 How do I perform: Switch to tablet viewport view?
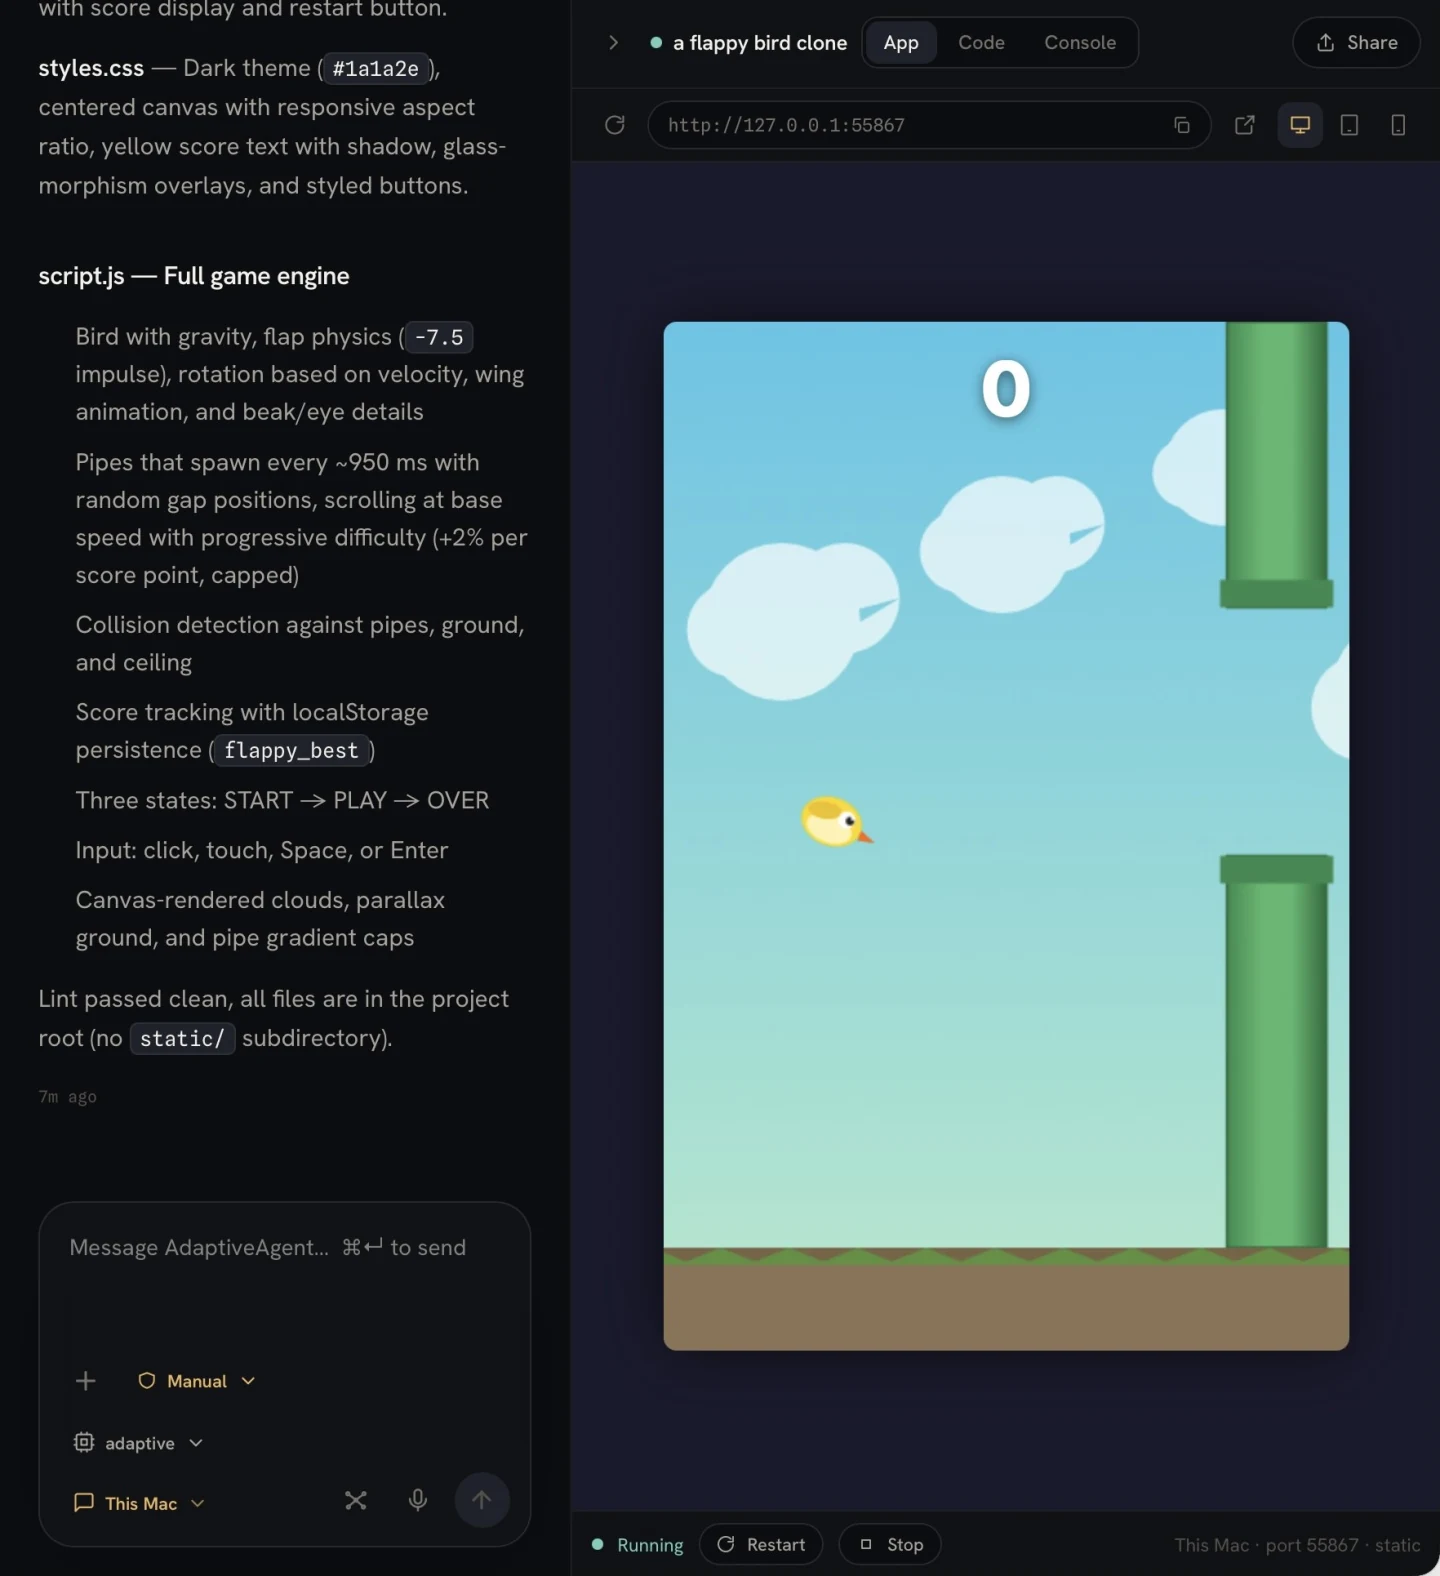coord(1349,125)
